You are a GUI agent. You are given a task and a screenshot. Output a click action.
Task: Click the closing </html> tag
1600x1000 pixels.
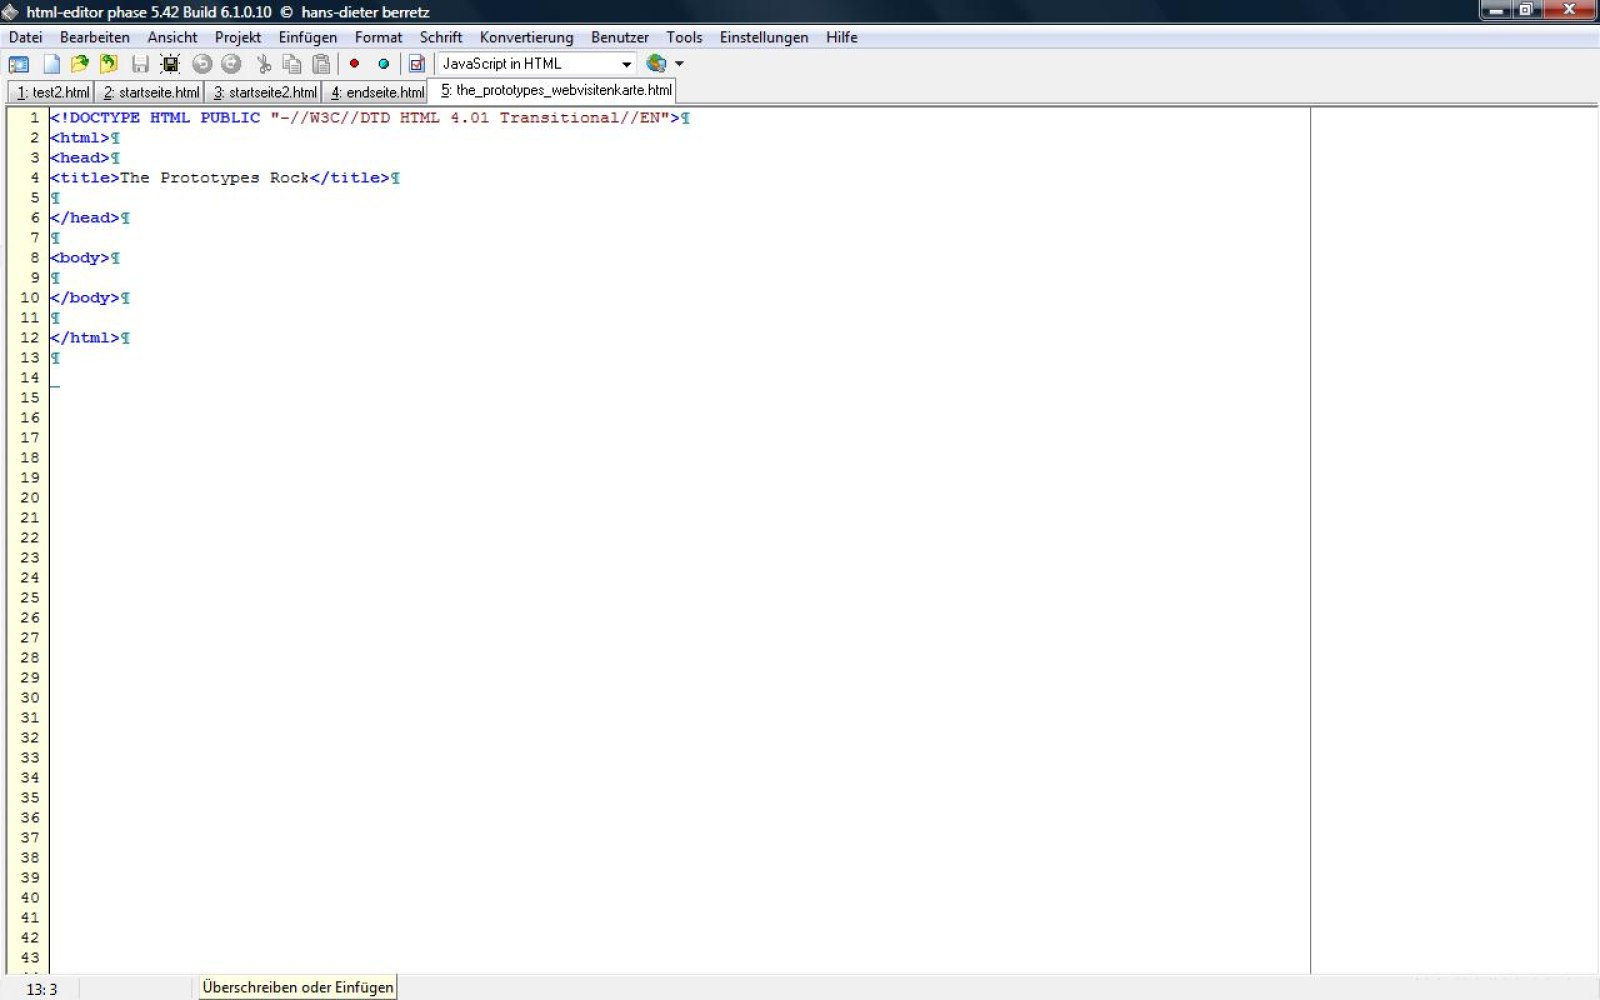(x=85, y=338)
